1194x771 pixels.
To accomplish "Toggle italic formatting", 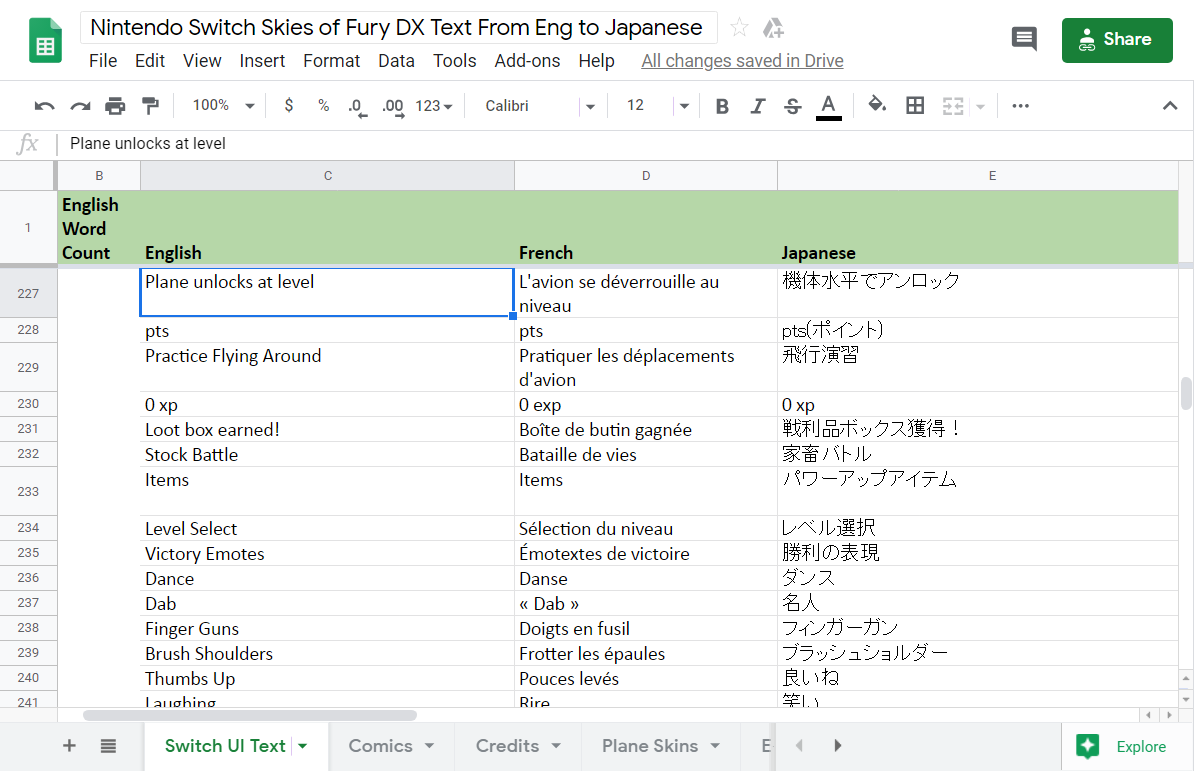I will pyautogui.click(x=757, y=106).
